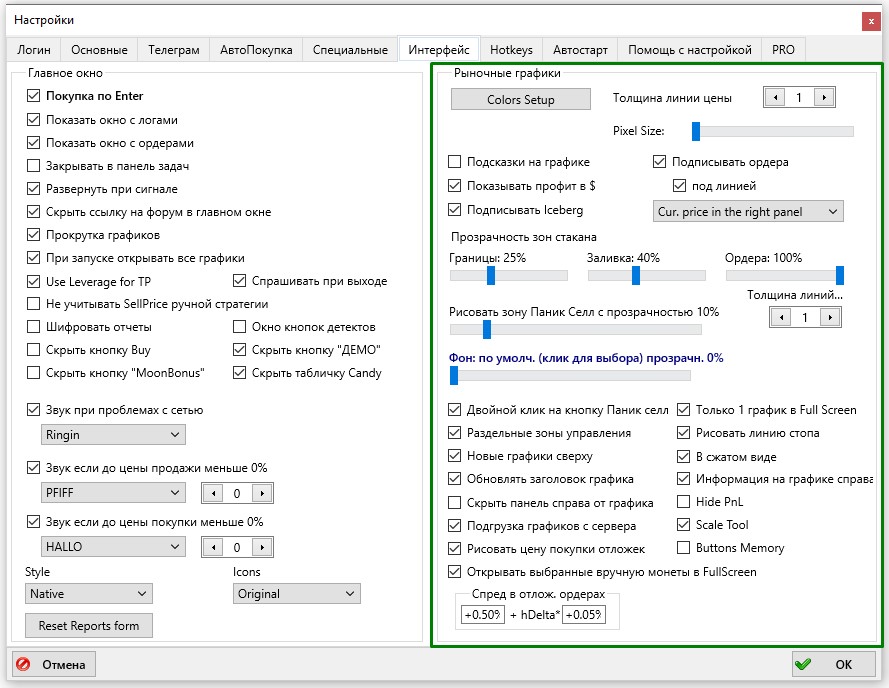Viewport: 889px width, 688px height.
Task: Click the first spread input field
Action: (x=482, y=614)
